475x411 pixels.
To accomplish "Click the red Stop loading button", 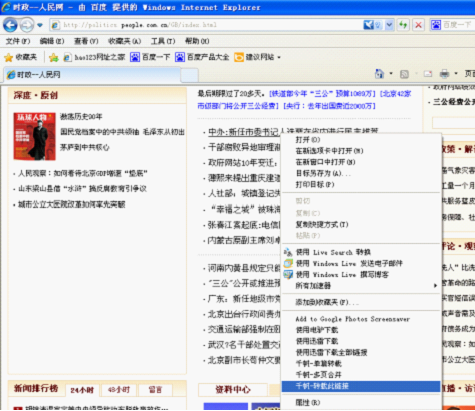I will point(418,25).
